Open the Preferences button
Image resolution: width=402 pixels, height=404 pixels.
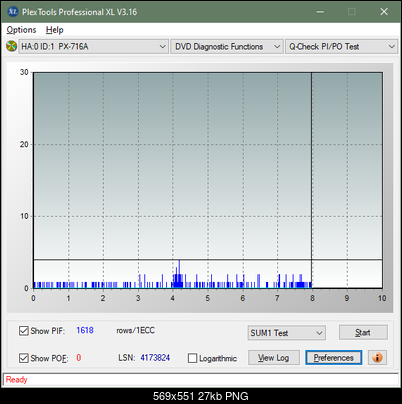333,358
